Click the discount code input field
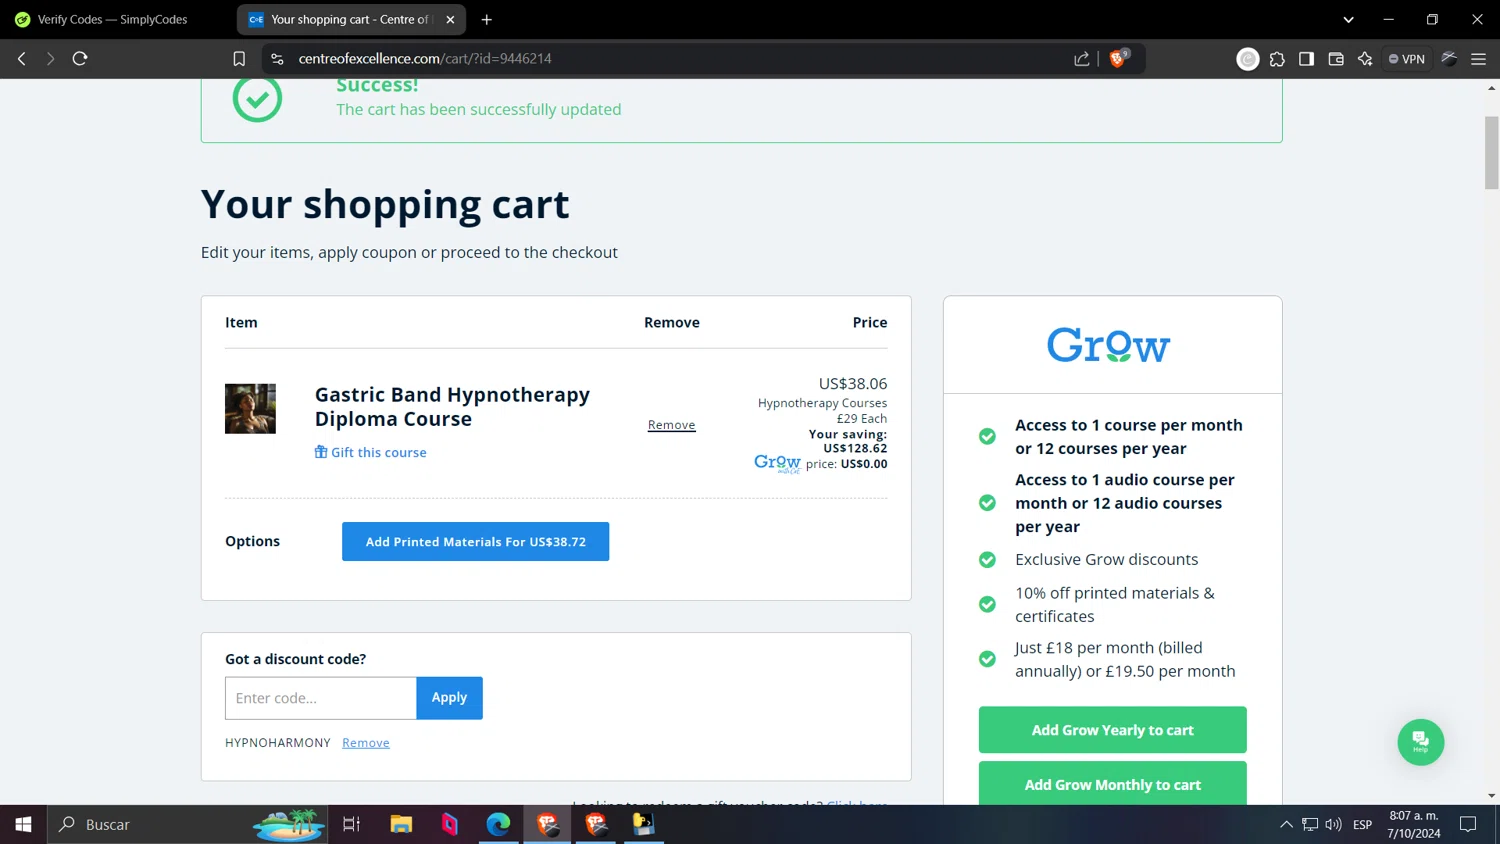Screen dimensions: 1500x844 pos(321,698)
